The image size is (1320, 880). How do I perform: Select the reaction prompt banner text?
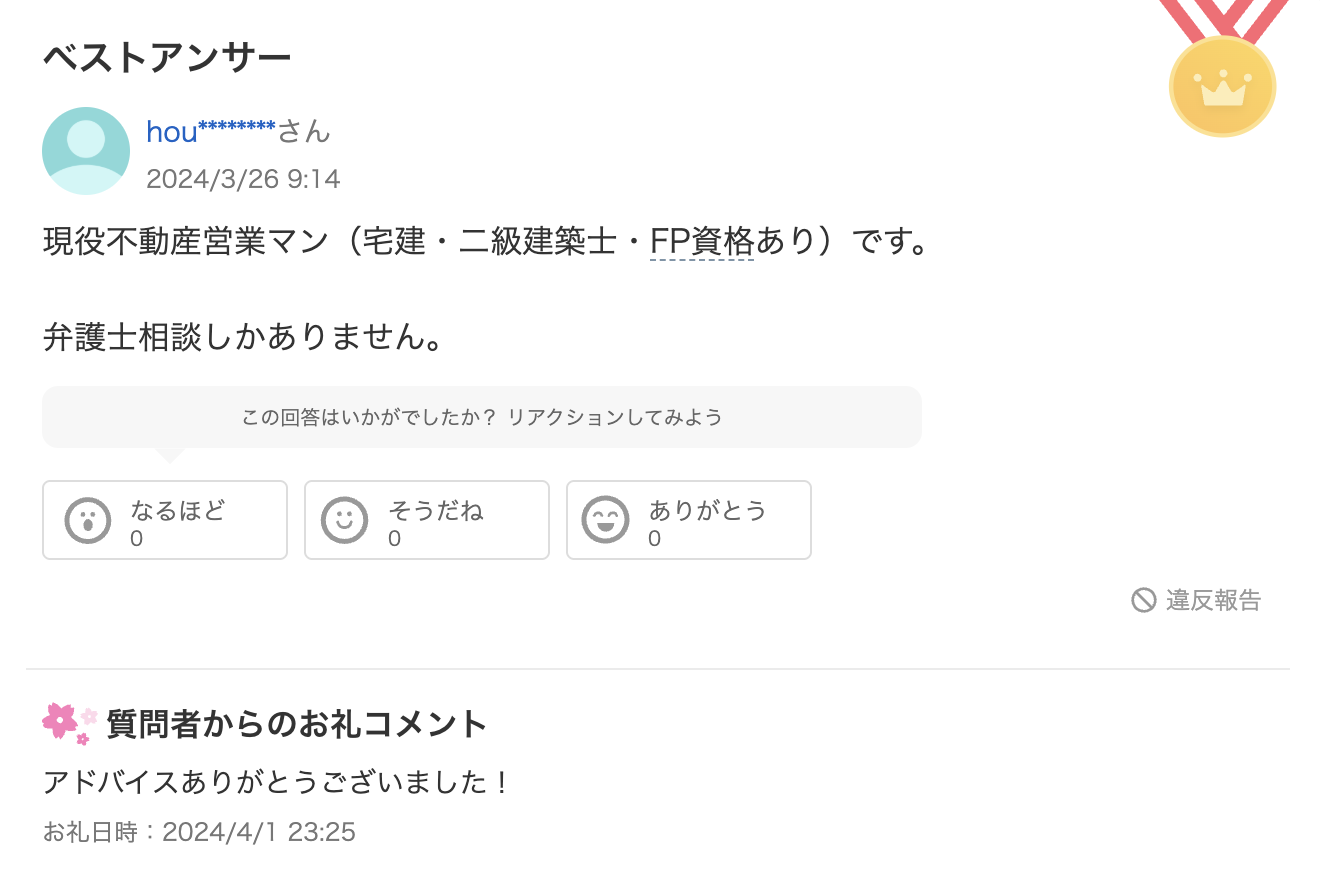point(481,416)
